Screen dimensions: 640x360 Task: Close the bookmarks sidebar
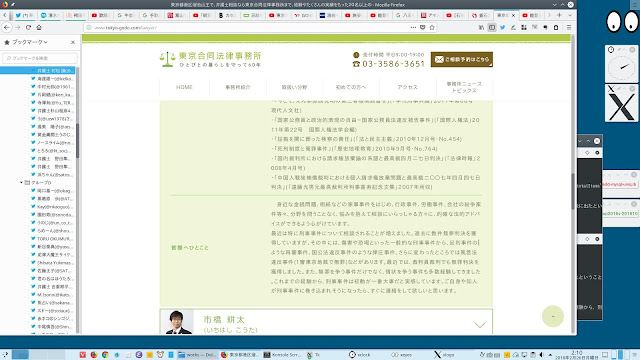click(x=73, y=42)
